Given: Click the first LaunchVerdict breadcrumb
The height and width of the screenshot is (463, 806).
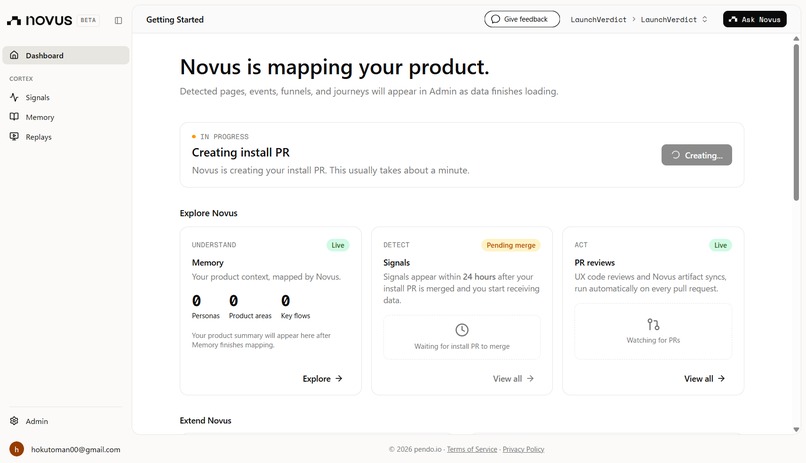Looking at the screenshot, I should [598, 20].
